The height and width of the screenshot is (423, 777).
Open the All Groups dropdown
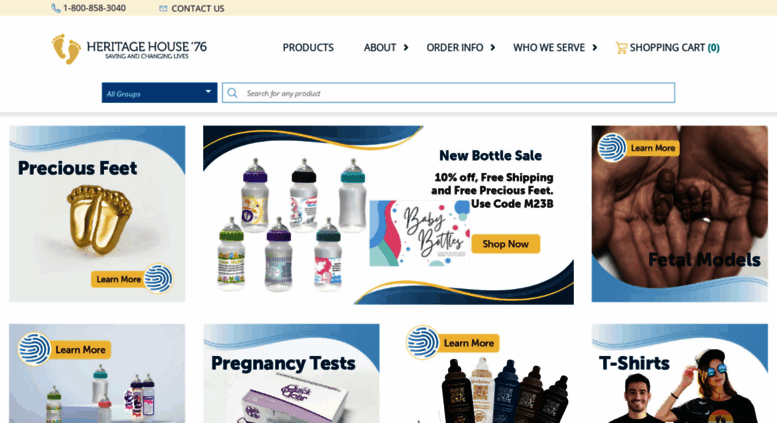click(160, 93)
